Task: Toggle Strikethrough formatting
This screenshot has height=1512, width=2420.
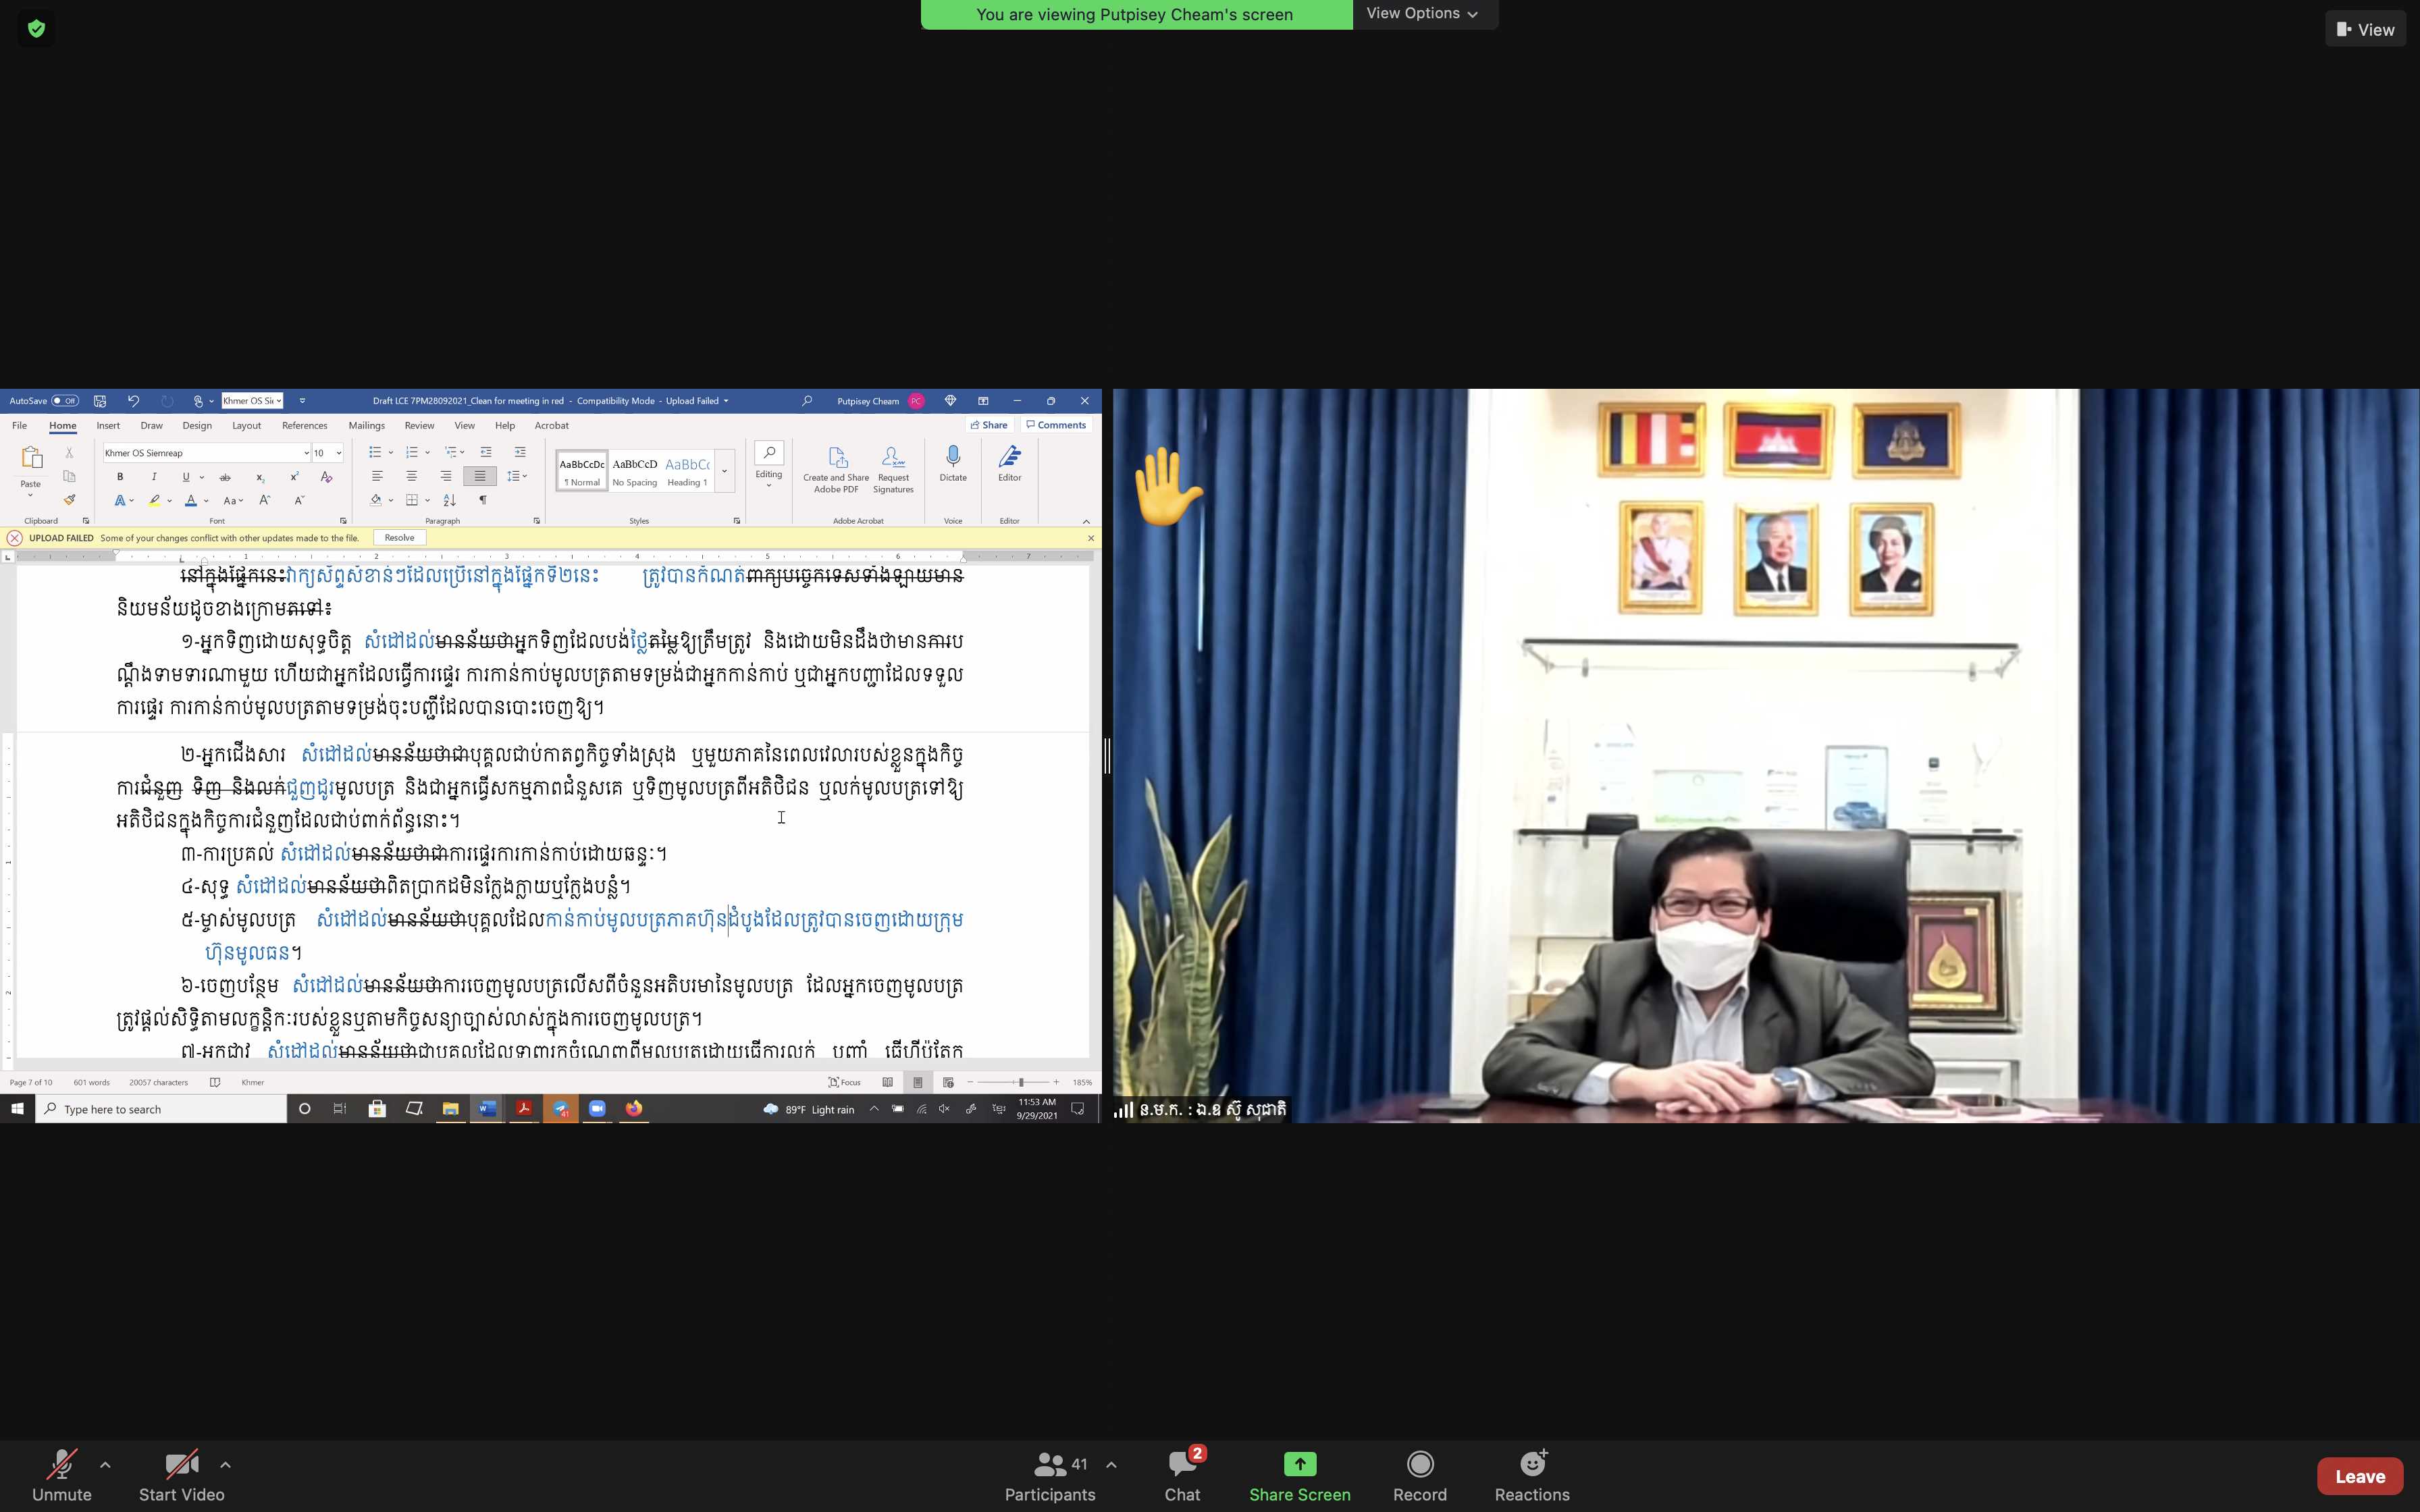Action: click(x=225, y=477)
